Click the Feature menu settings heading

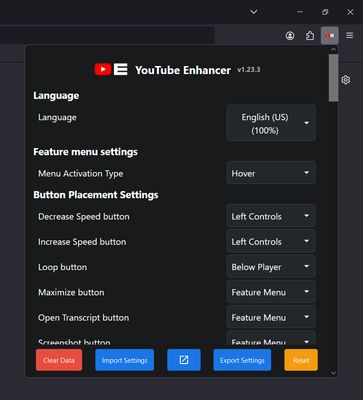click(85, 152)
